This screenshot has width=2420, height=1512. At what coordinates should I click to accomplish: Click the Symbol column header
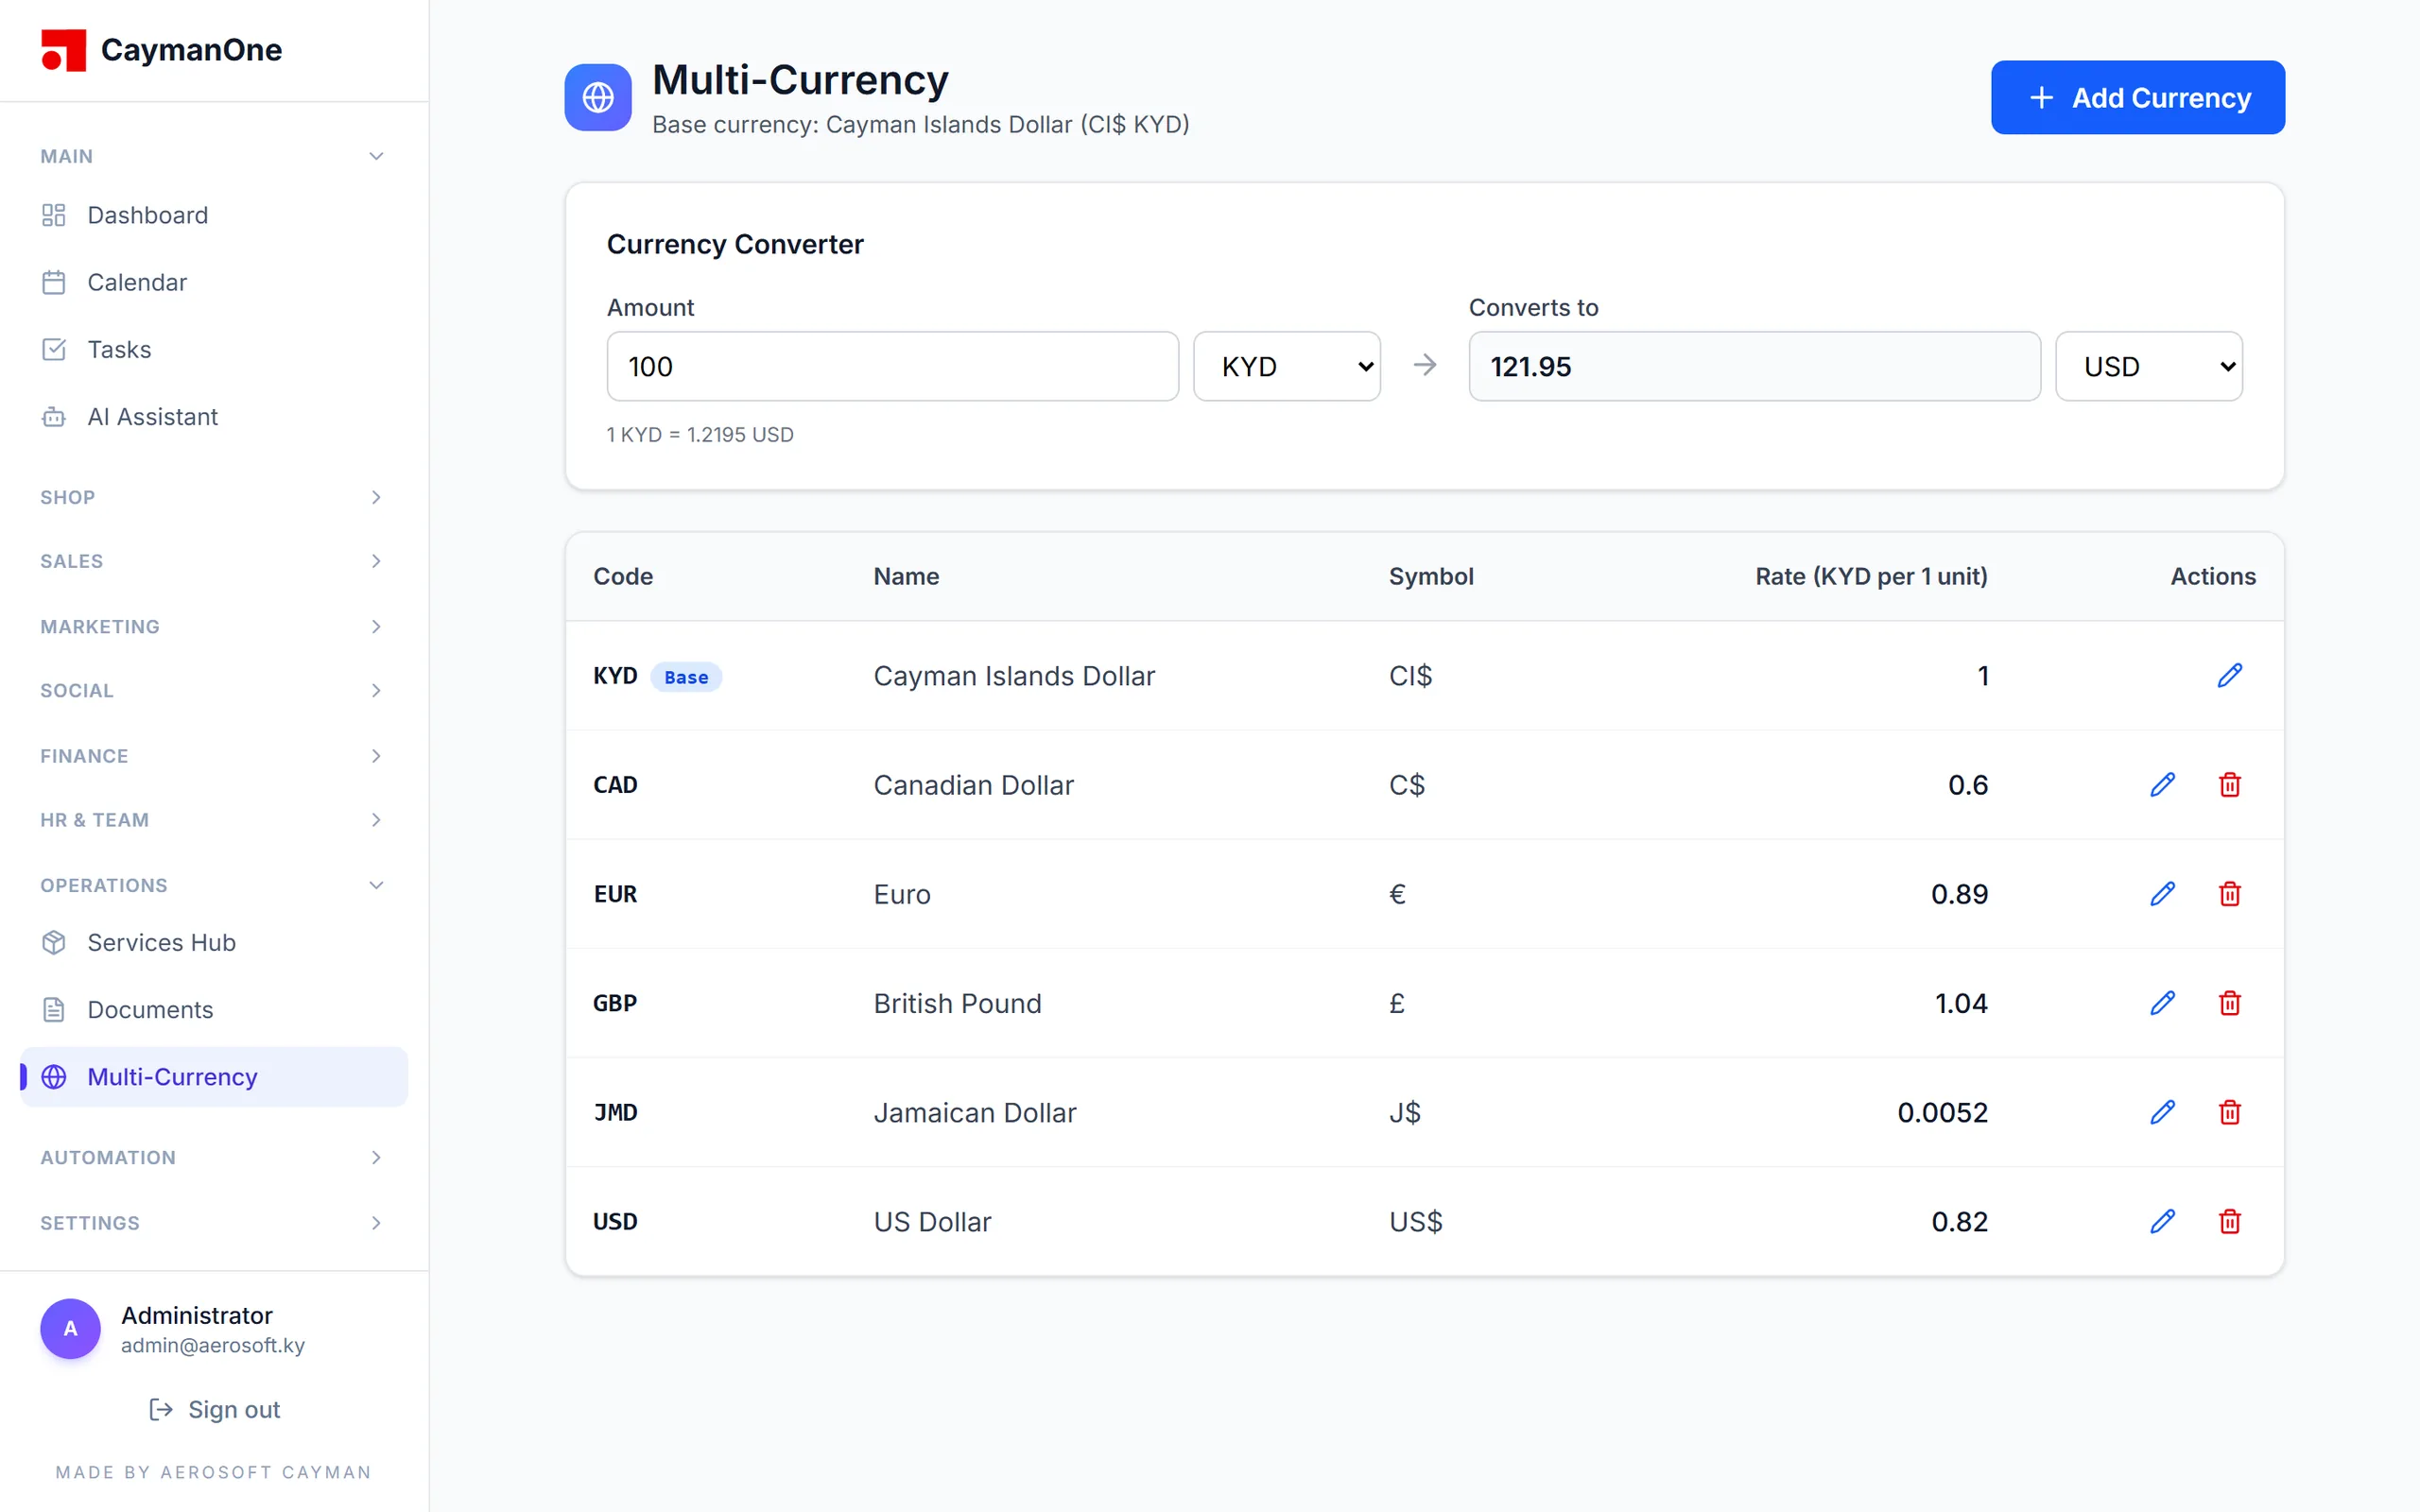tap(1431, 576)
